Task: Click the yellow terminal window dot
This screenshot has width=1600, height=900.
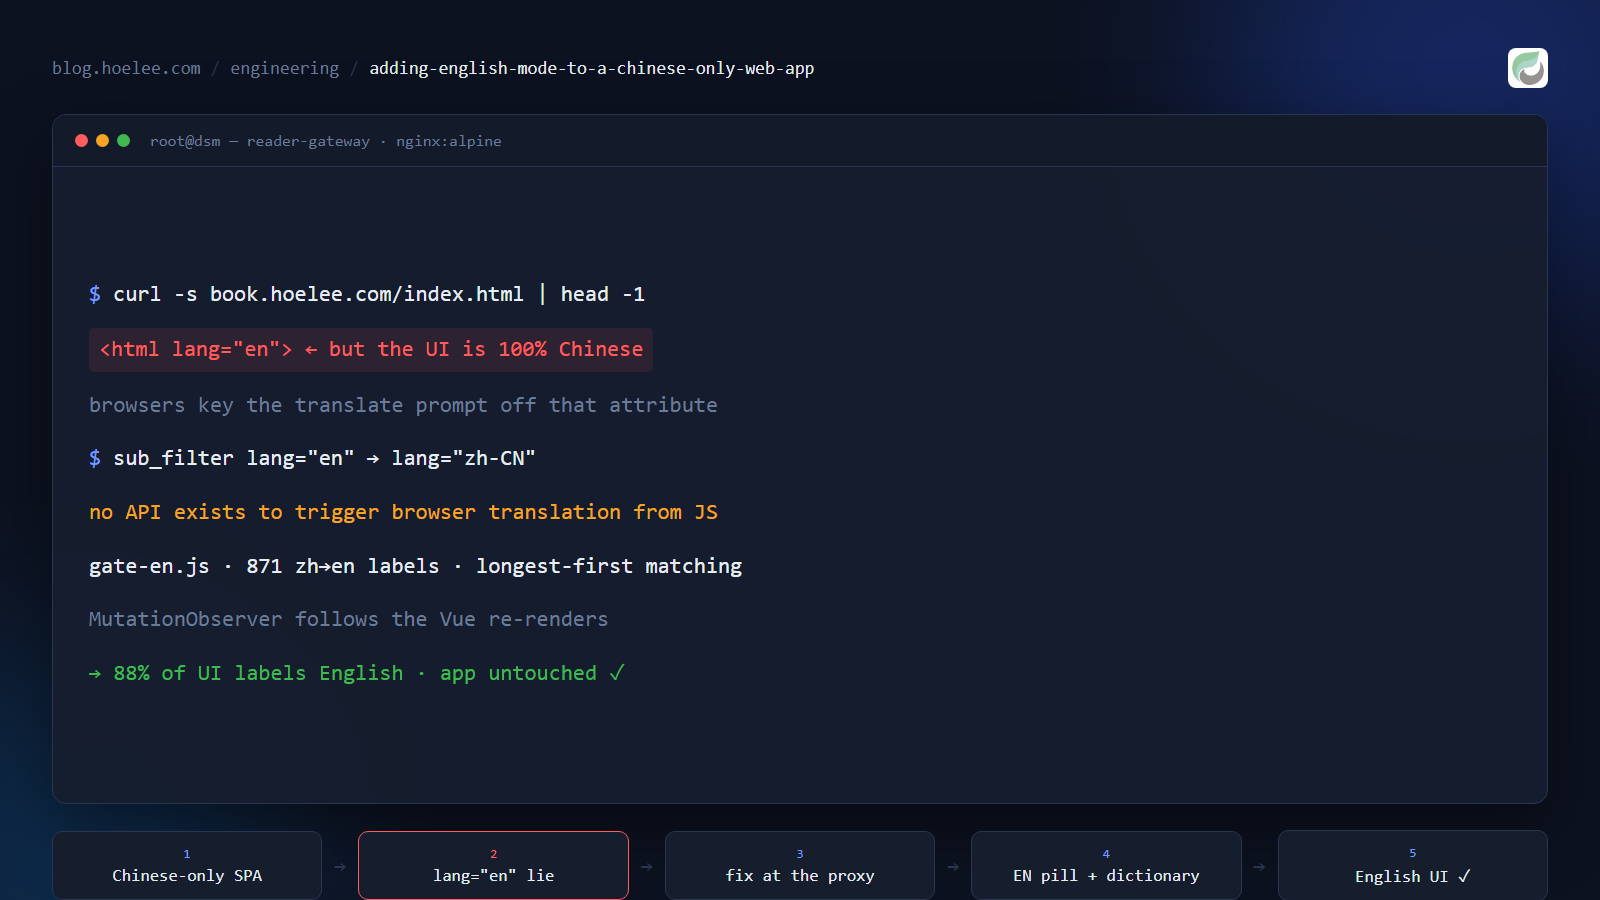Action: click(x=102, y=141)
